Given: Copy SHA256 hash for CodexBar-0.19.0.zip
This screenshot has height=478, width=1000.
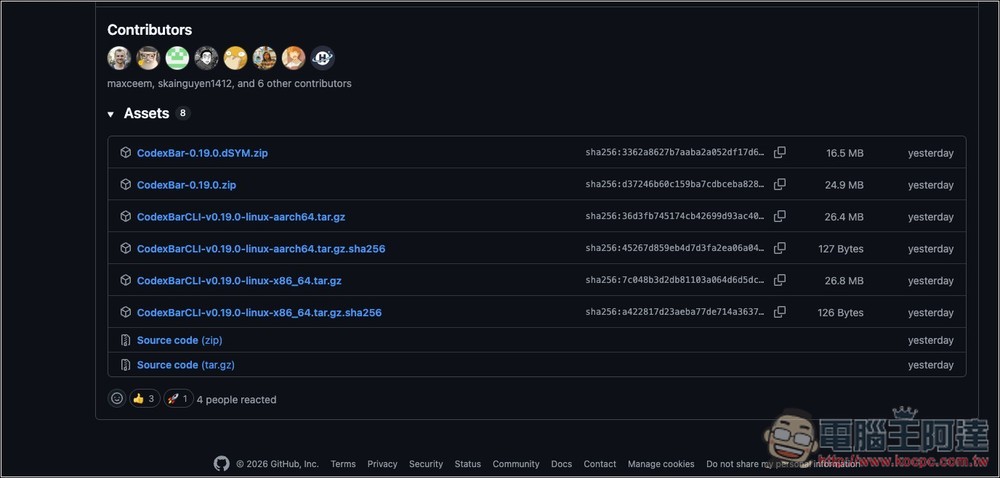Looking at the screenshot, I should pyautogui.click(x=780, y=185).
